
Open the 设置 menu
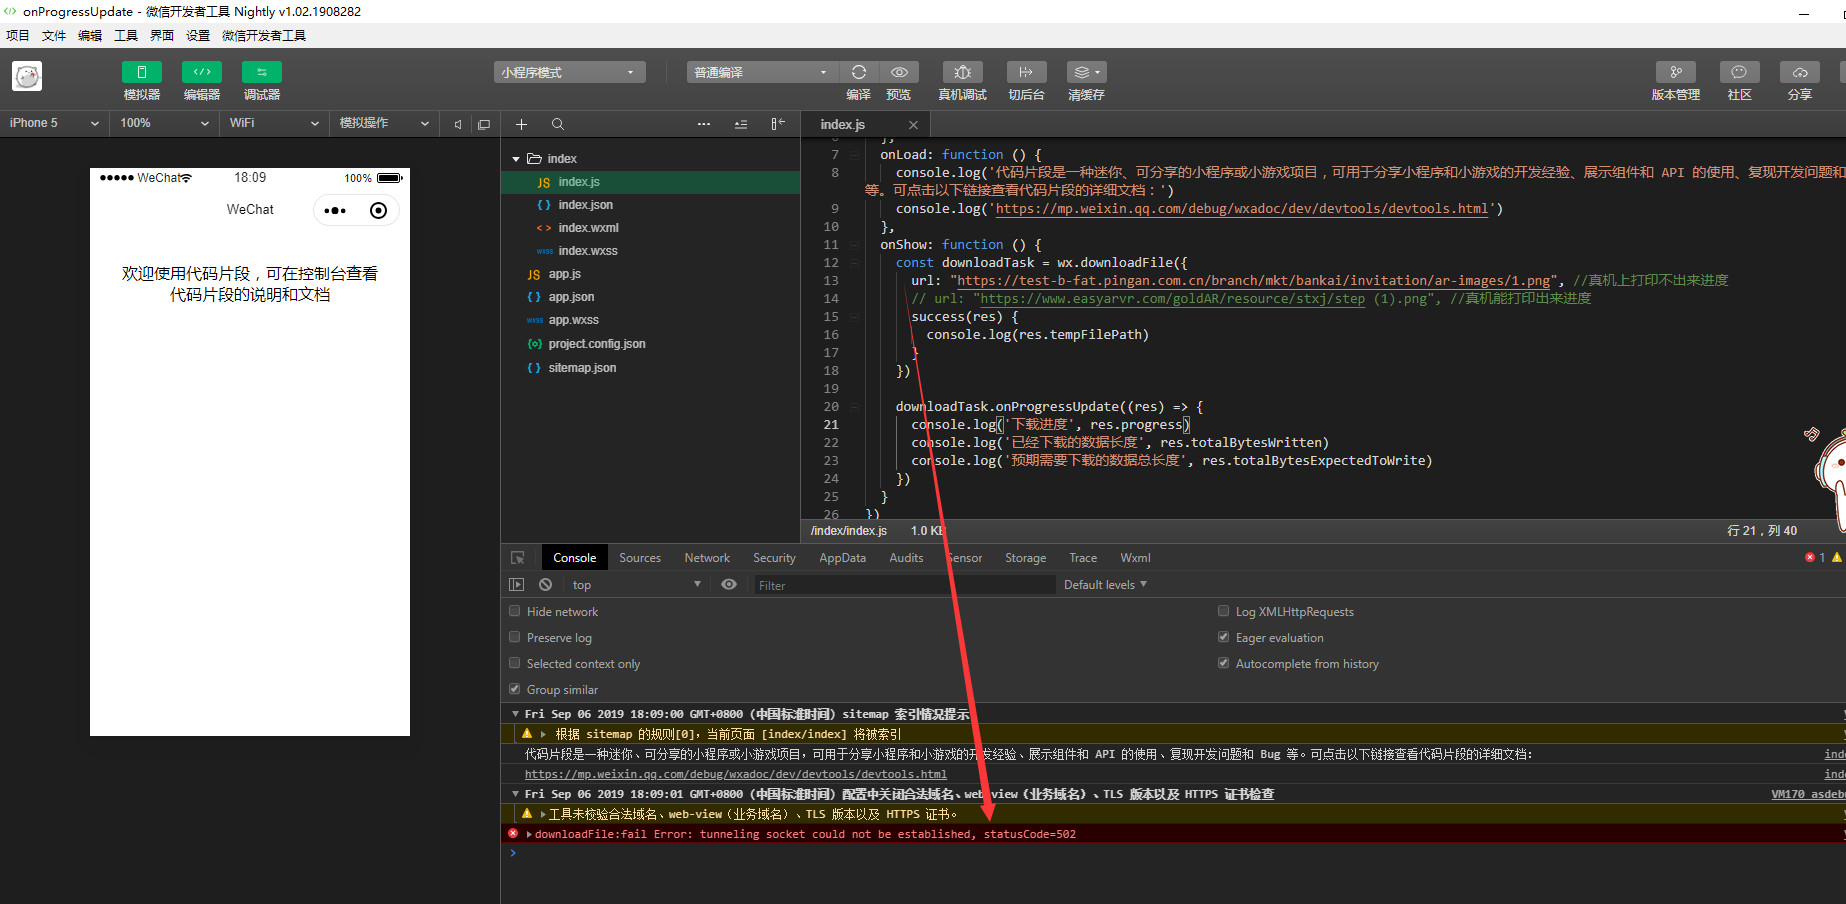click(198, 36)
